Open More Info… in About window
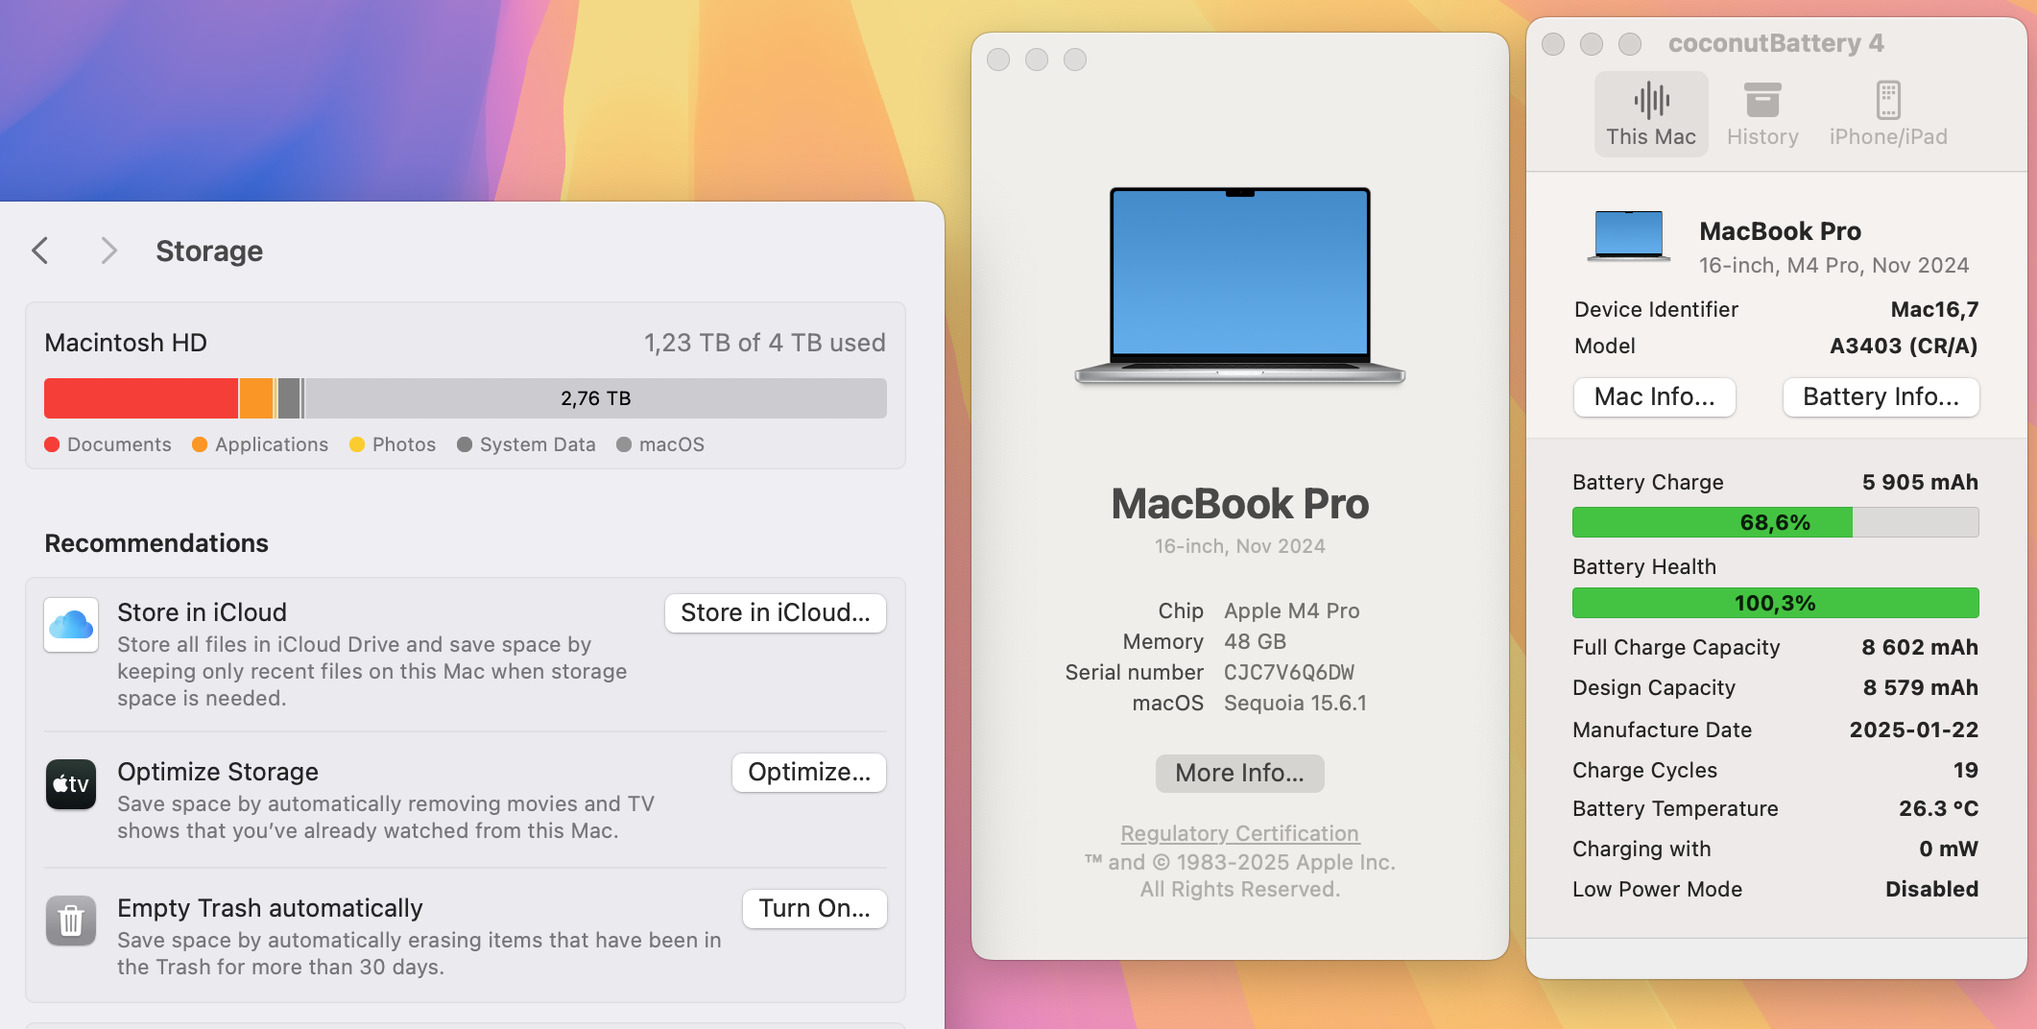The width and height of the screenshot is (2037, 1029). (1240, 773)
